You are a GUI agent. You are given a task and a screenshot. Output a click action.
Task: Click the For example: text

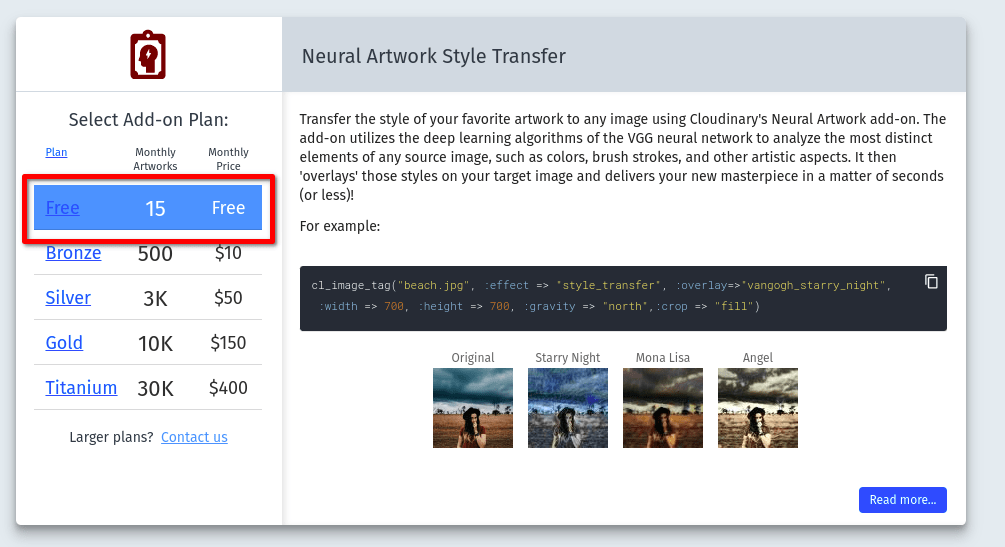(x=340, y=226)
